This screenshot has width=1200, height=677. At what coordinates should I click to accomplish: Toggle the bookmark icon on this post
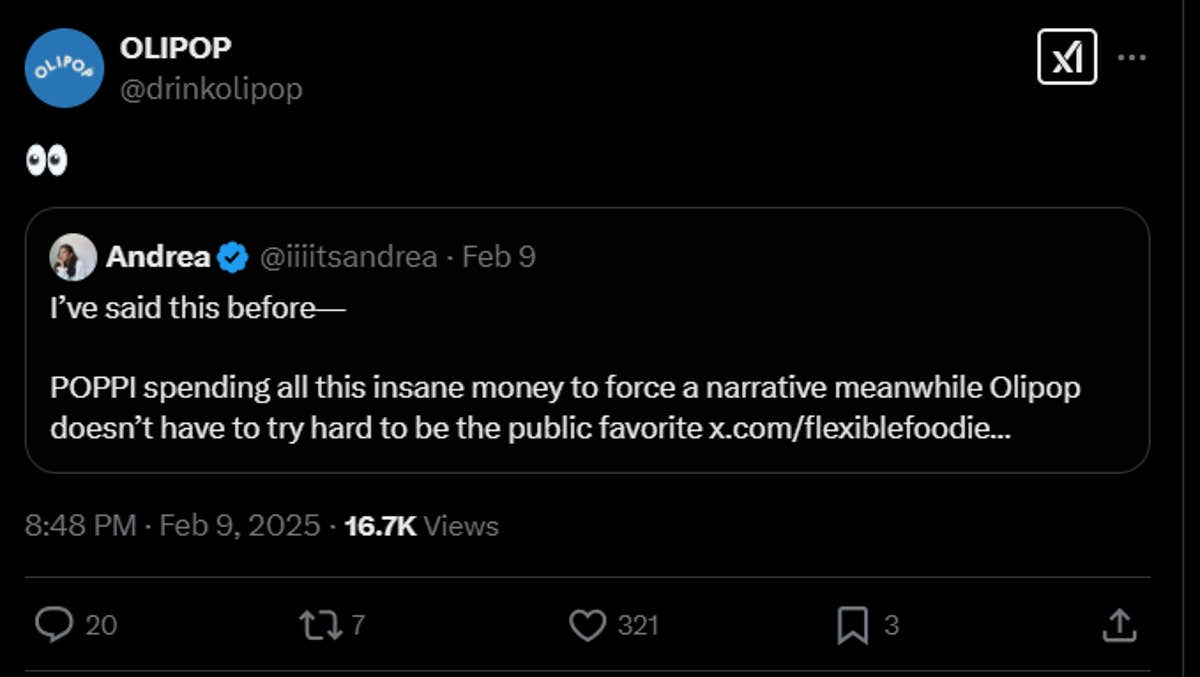tap(852, 625)
